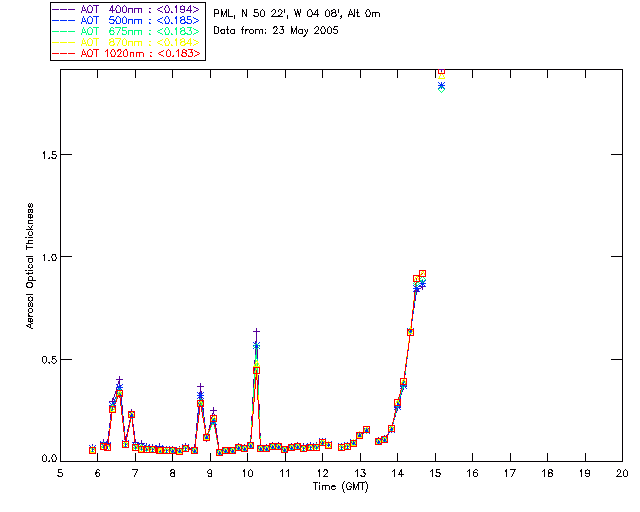The image size is (640, 512).
Task: Click the 0.0 y-axis tick label
Action: 47,460
